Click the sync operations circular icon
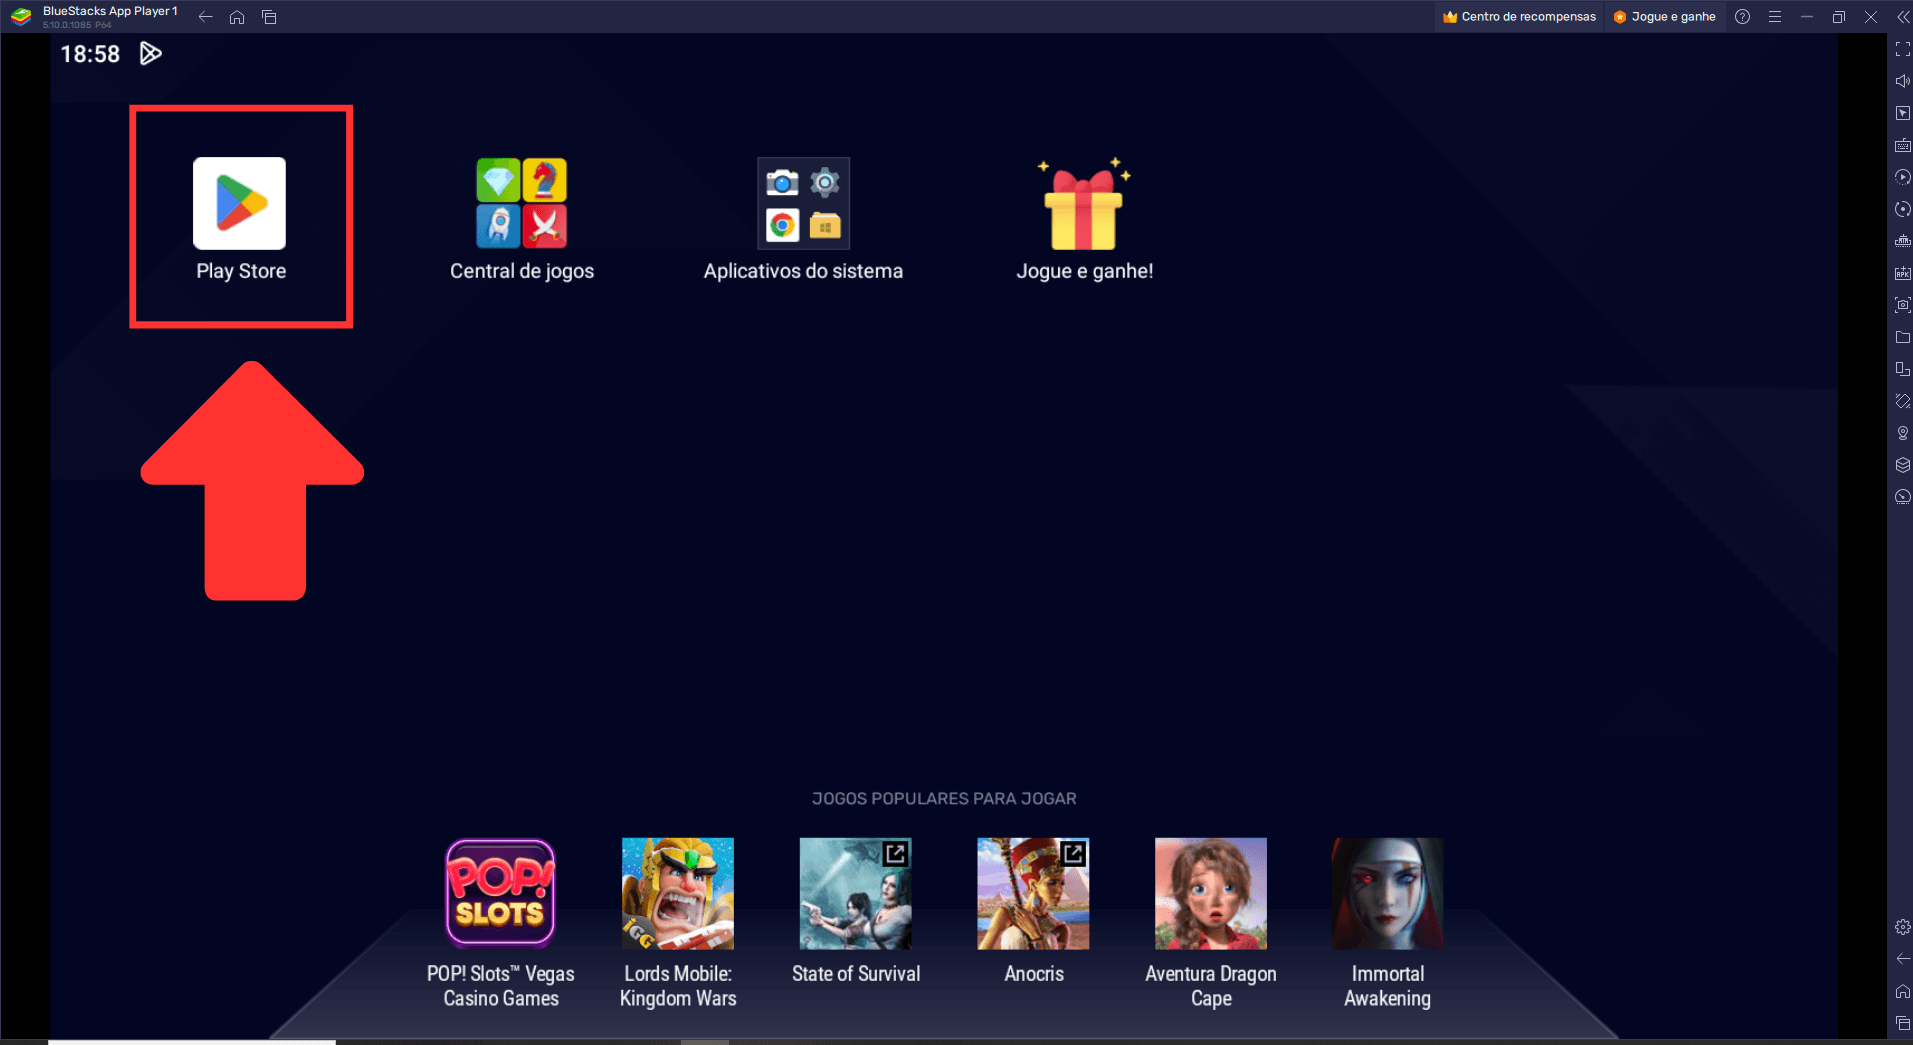This screenshot has width=1913, height=1045. pos(1903,209)
